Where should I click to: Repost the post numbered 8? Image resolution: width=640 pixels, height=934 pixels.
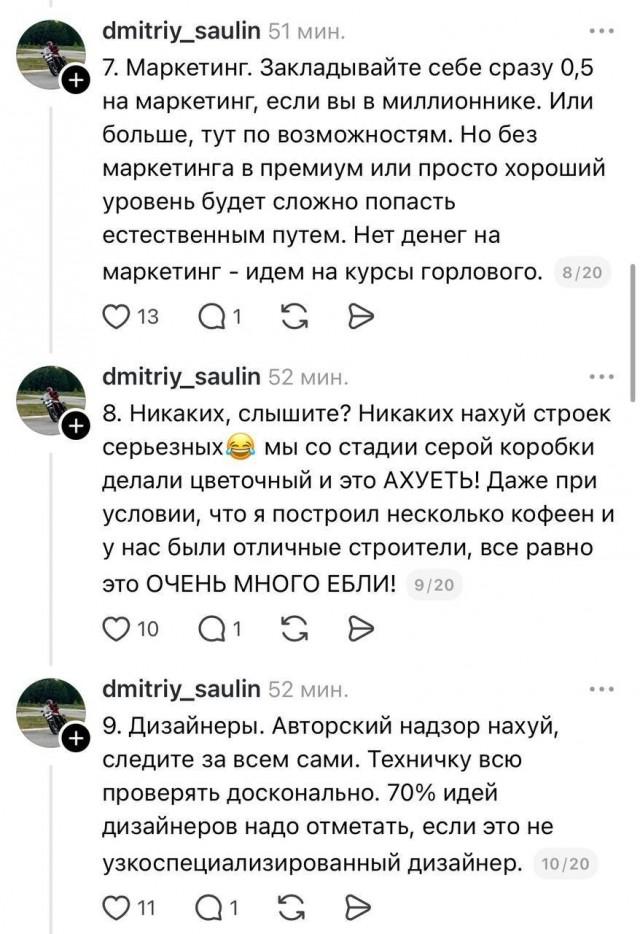(295, 629)
